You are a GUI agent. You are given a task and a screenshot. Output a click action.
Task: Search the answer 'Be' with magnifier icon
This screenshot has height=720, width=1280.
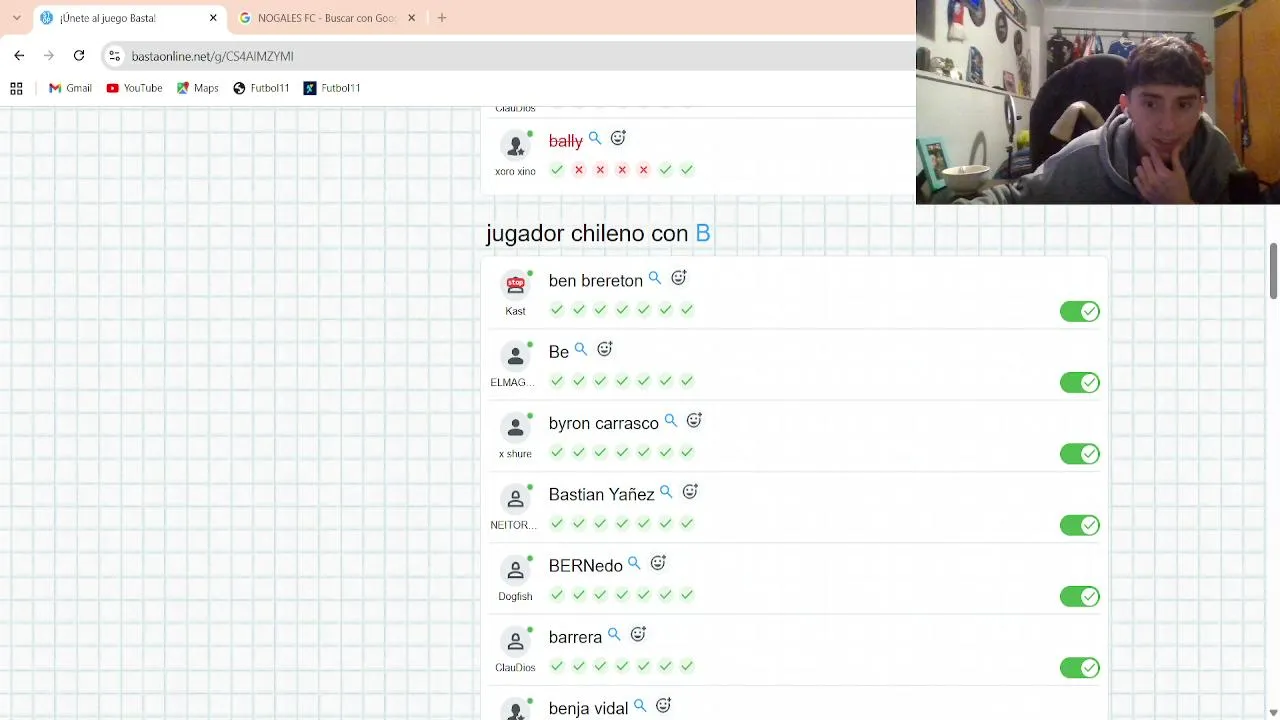pos(581,349)
